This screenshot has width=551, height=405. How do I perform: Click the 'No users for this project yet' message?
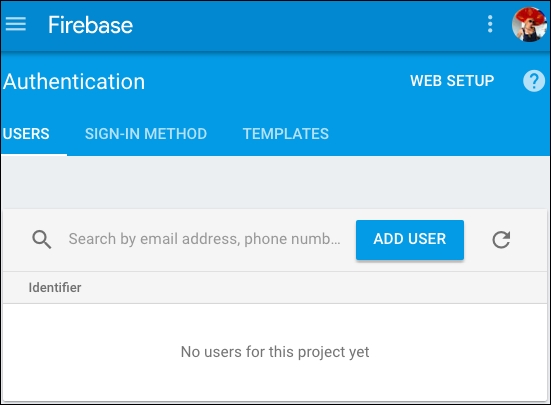tap(275, 352)
